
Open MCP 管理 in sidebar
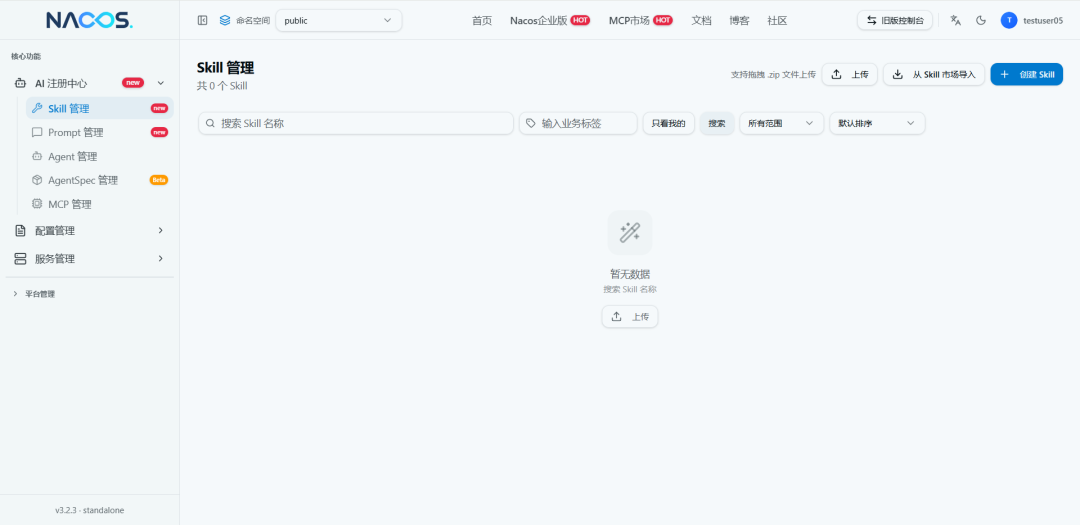tap(100, 204)
